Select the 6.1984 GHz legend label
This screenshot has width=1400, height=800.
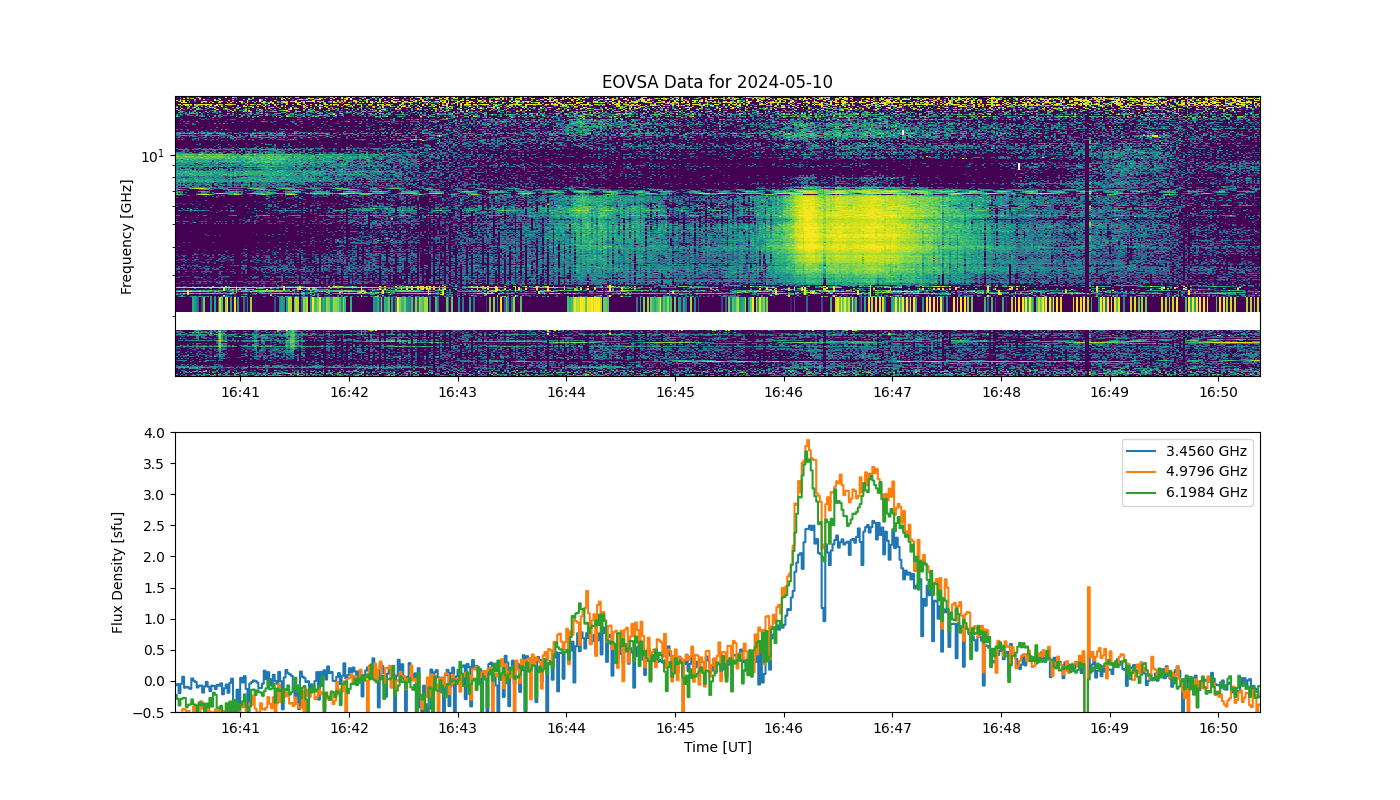coord(1208,492)
